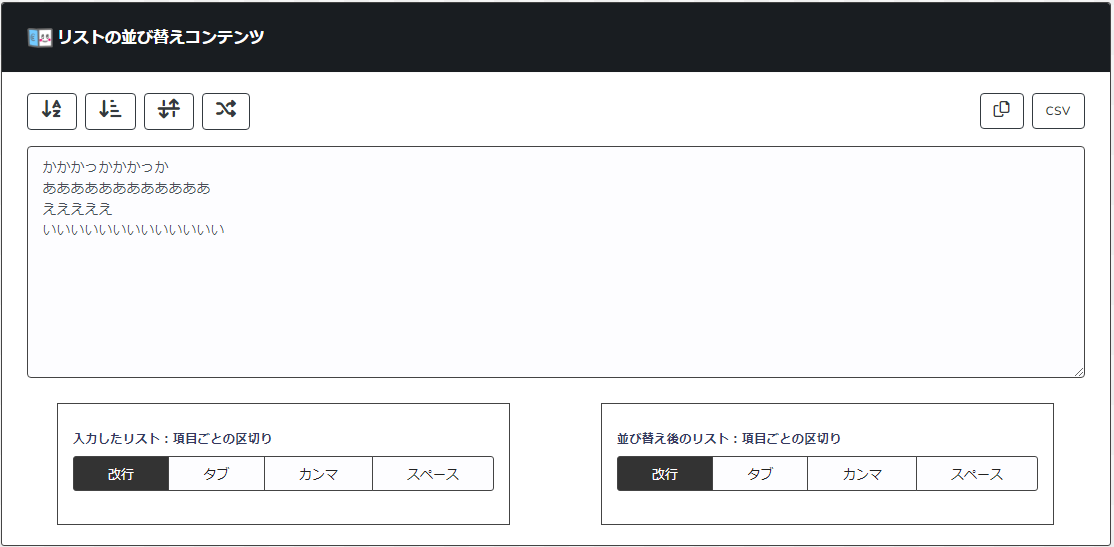Image resolution: width=1114 pixels, height=547 pixels.
Task: Click the header title リストの並び替えコンテンツ
Action: 161,37
